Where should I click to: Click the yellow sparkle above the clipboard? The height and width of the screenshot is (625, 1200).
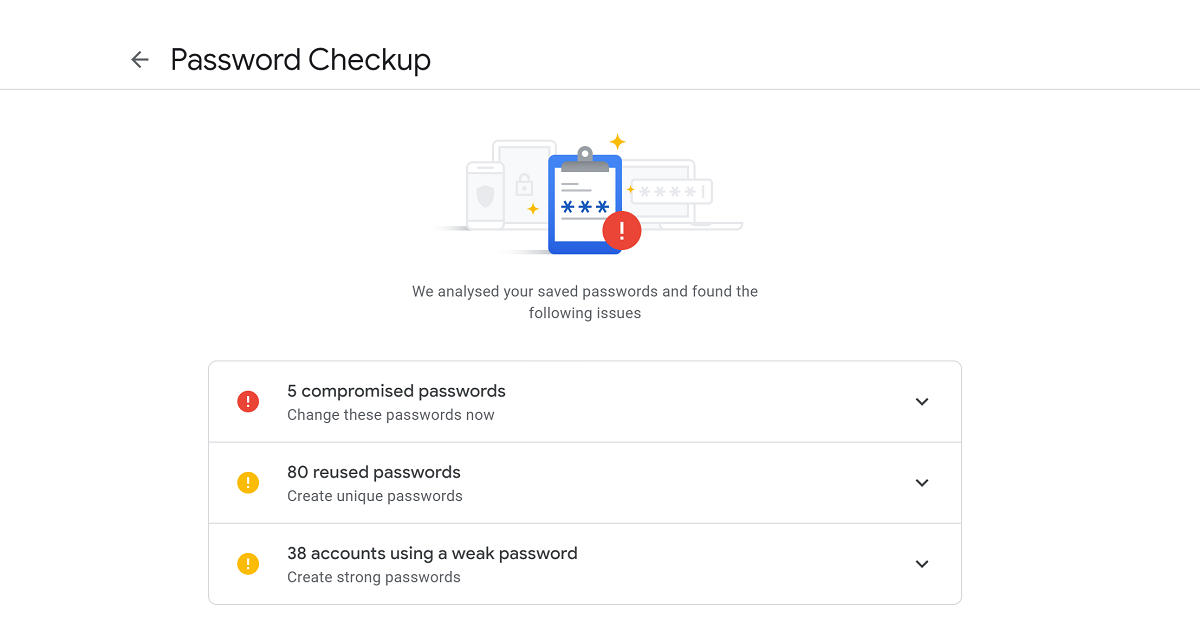[x=618, y=142]
